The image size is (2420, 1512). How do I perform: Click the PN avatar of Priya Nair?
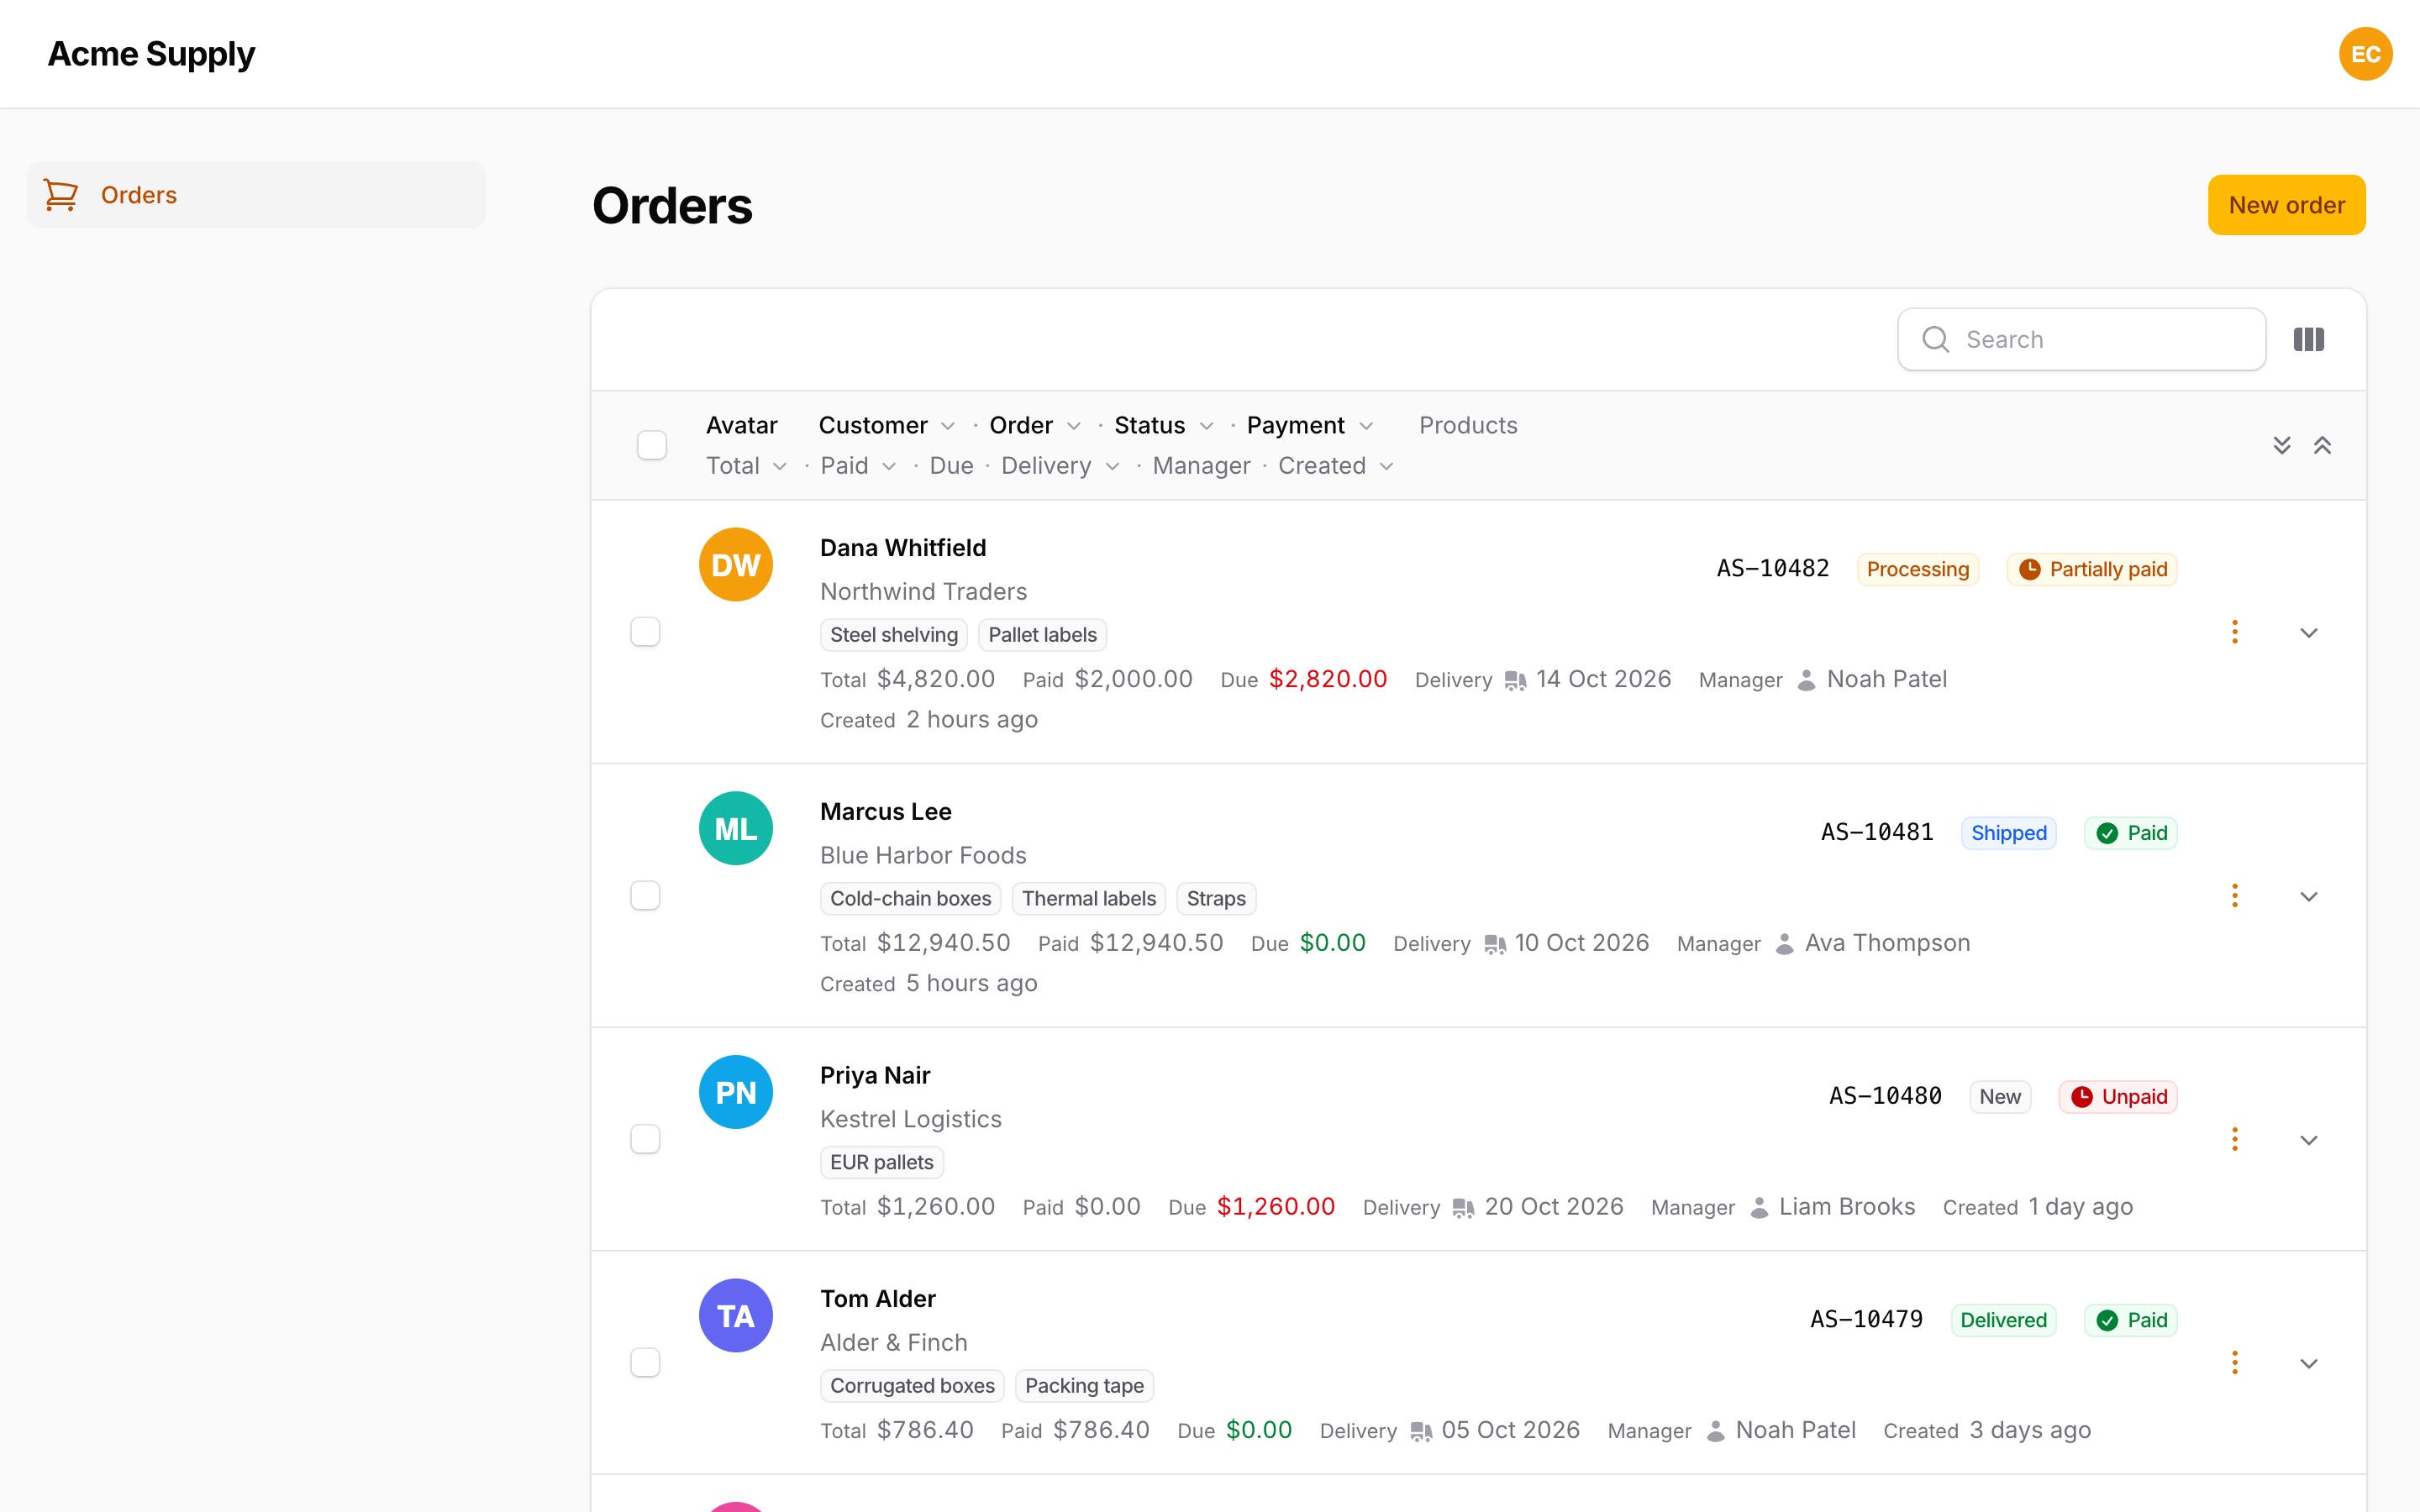735,1092
